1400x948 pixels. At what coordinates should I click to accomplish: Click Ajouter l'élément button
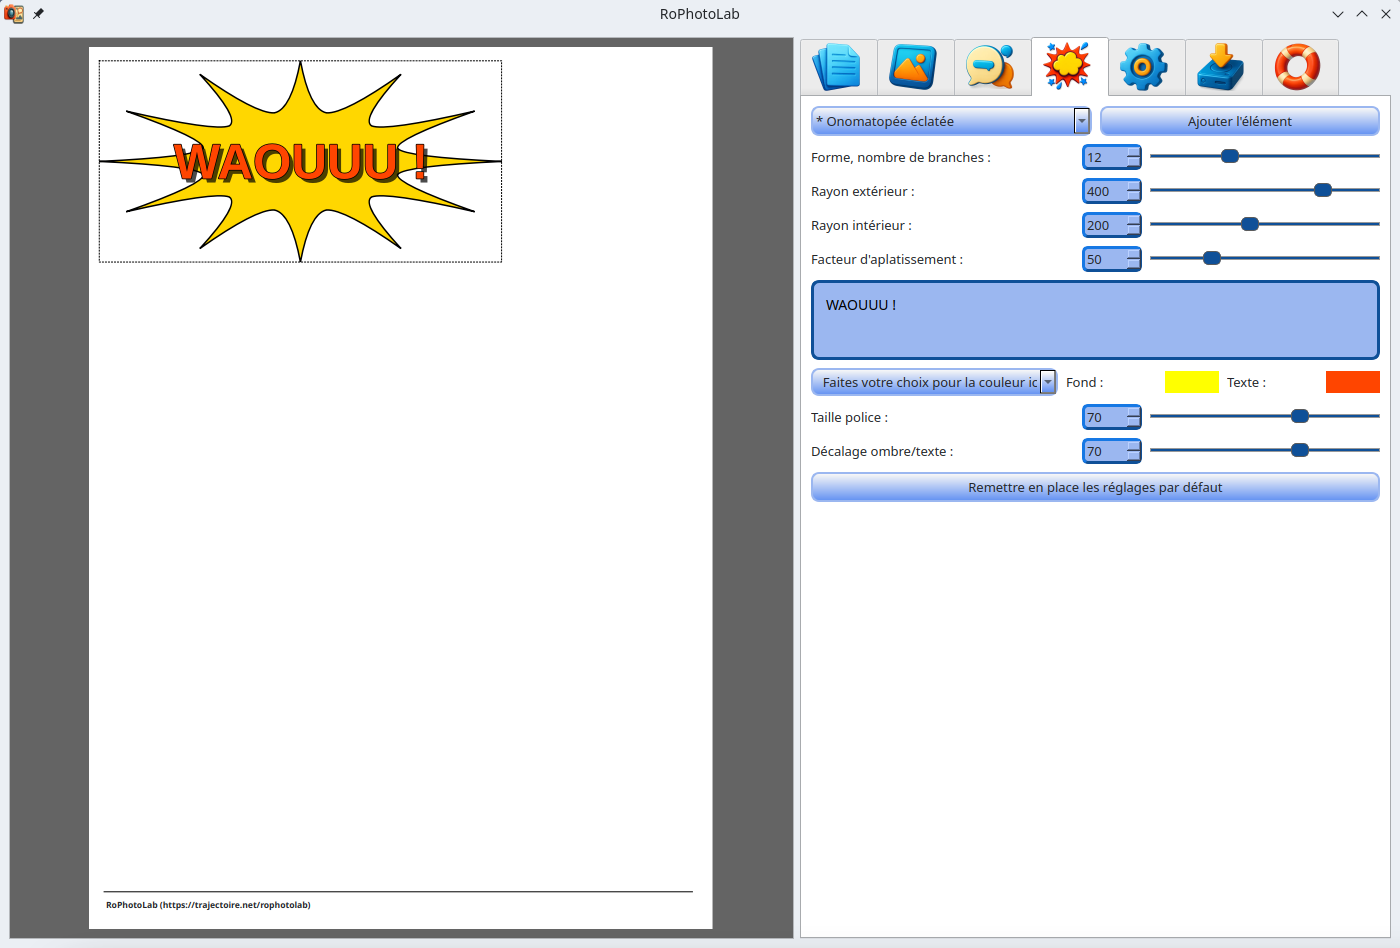pyautogui.click(x=1239, y=121)
